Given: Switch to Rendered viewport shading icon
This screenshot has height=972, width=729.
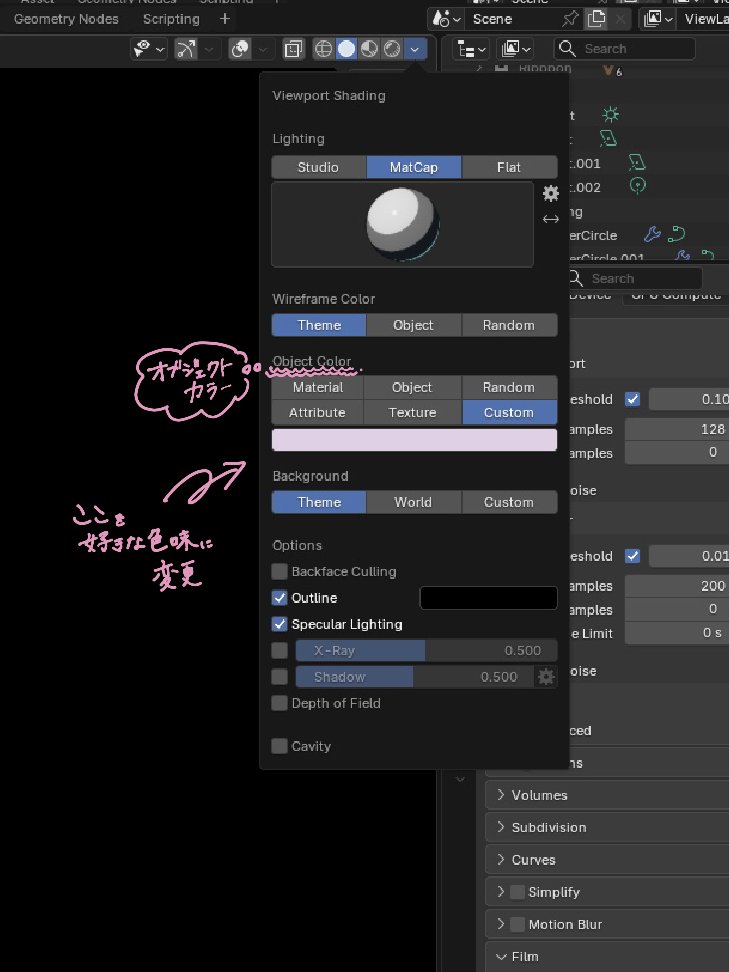Looking at the screenshot, I should click(392, 49).
